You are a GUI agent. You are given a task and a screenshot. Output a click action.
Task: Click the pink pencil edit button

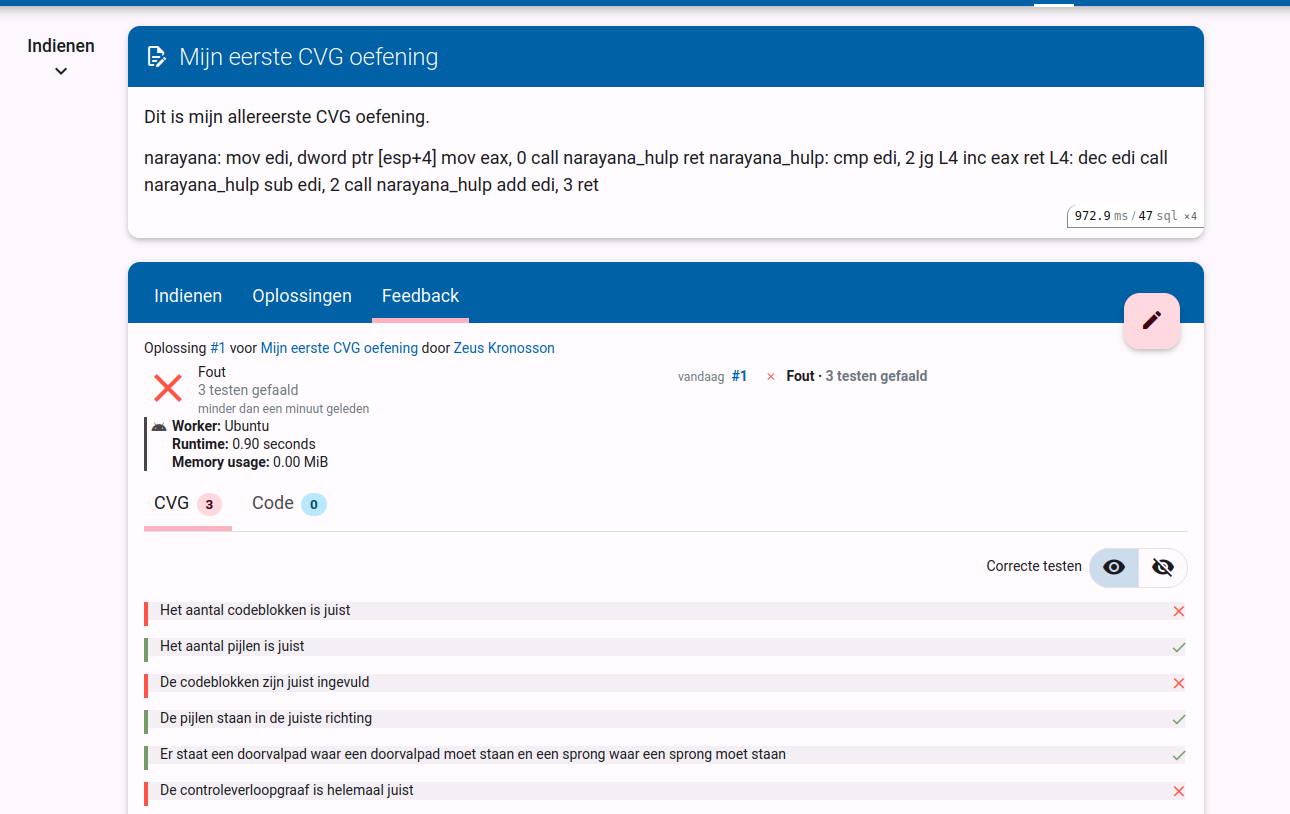(1151, 320)
